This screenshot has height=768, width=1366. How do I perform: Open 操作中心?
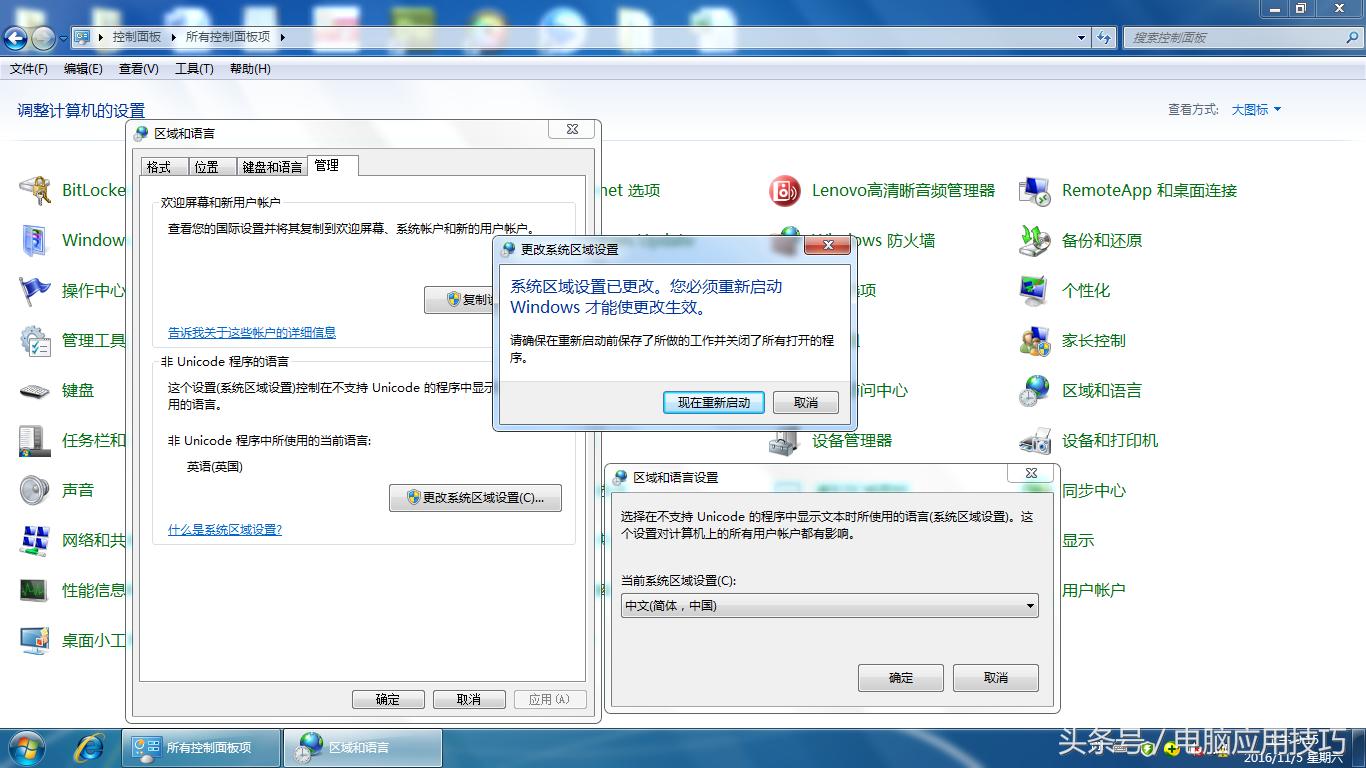coord(93,290)
